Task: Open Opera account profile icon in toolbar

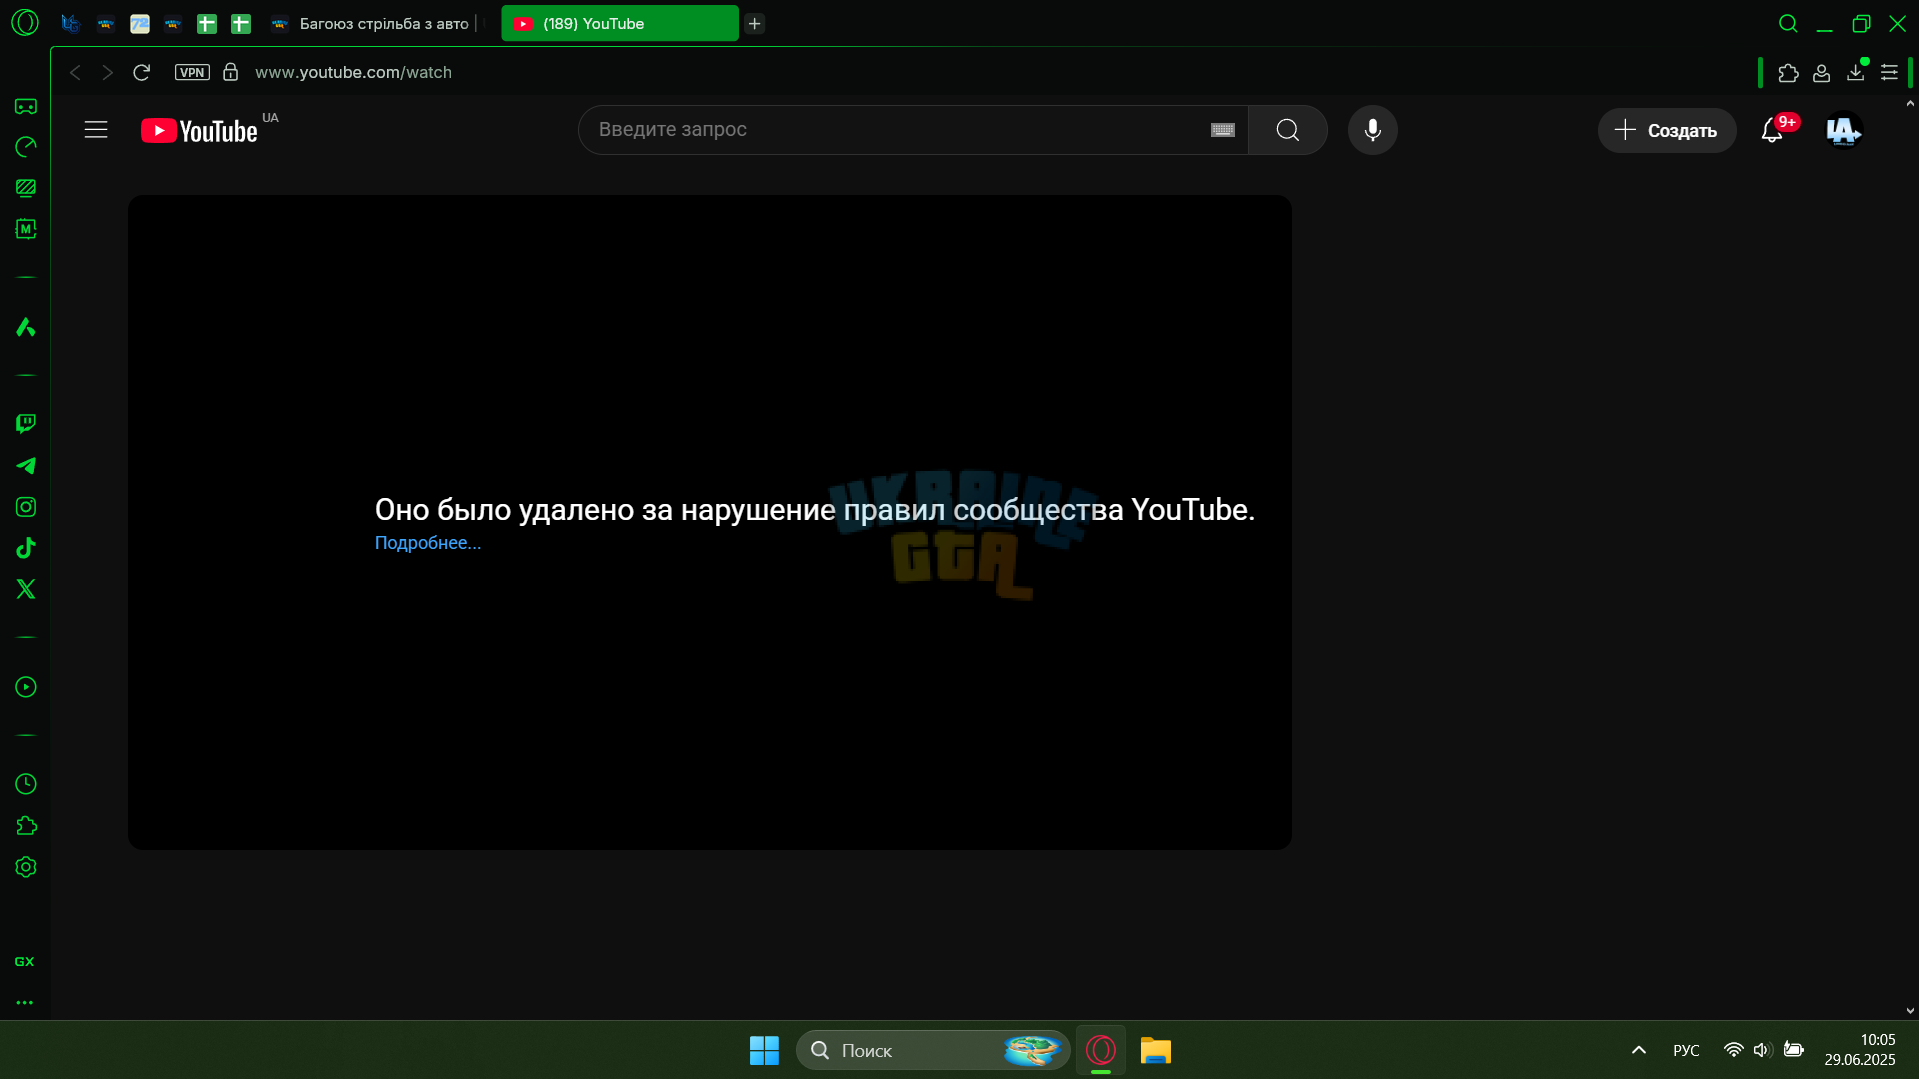Action: pos(1821,73)
